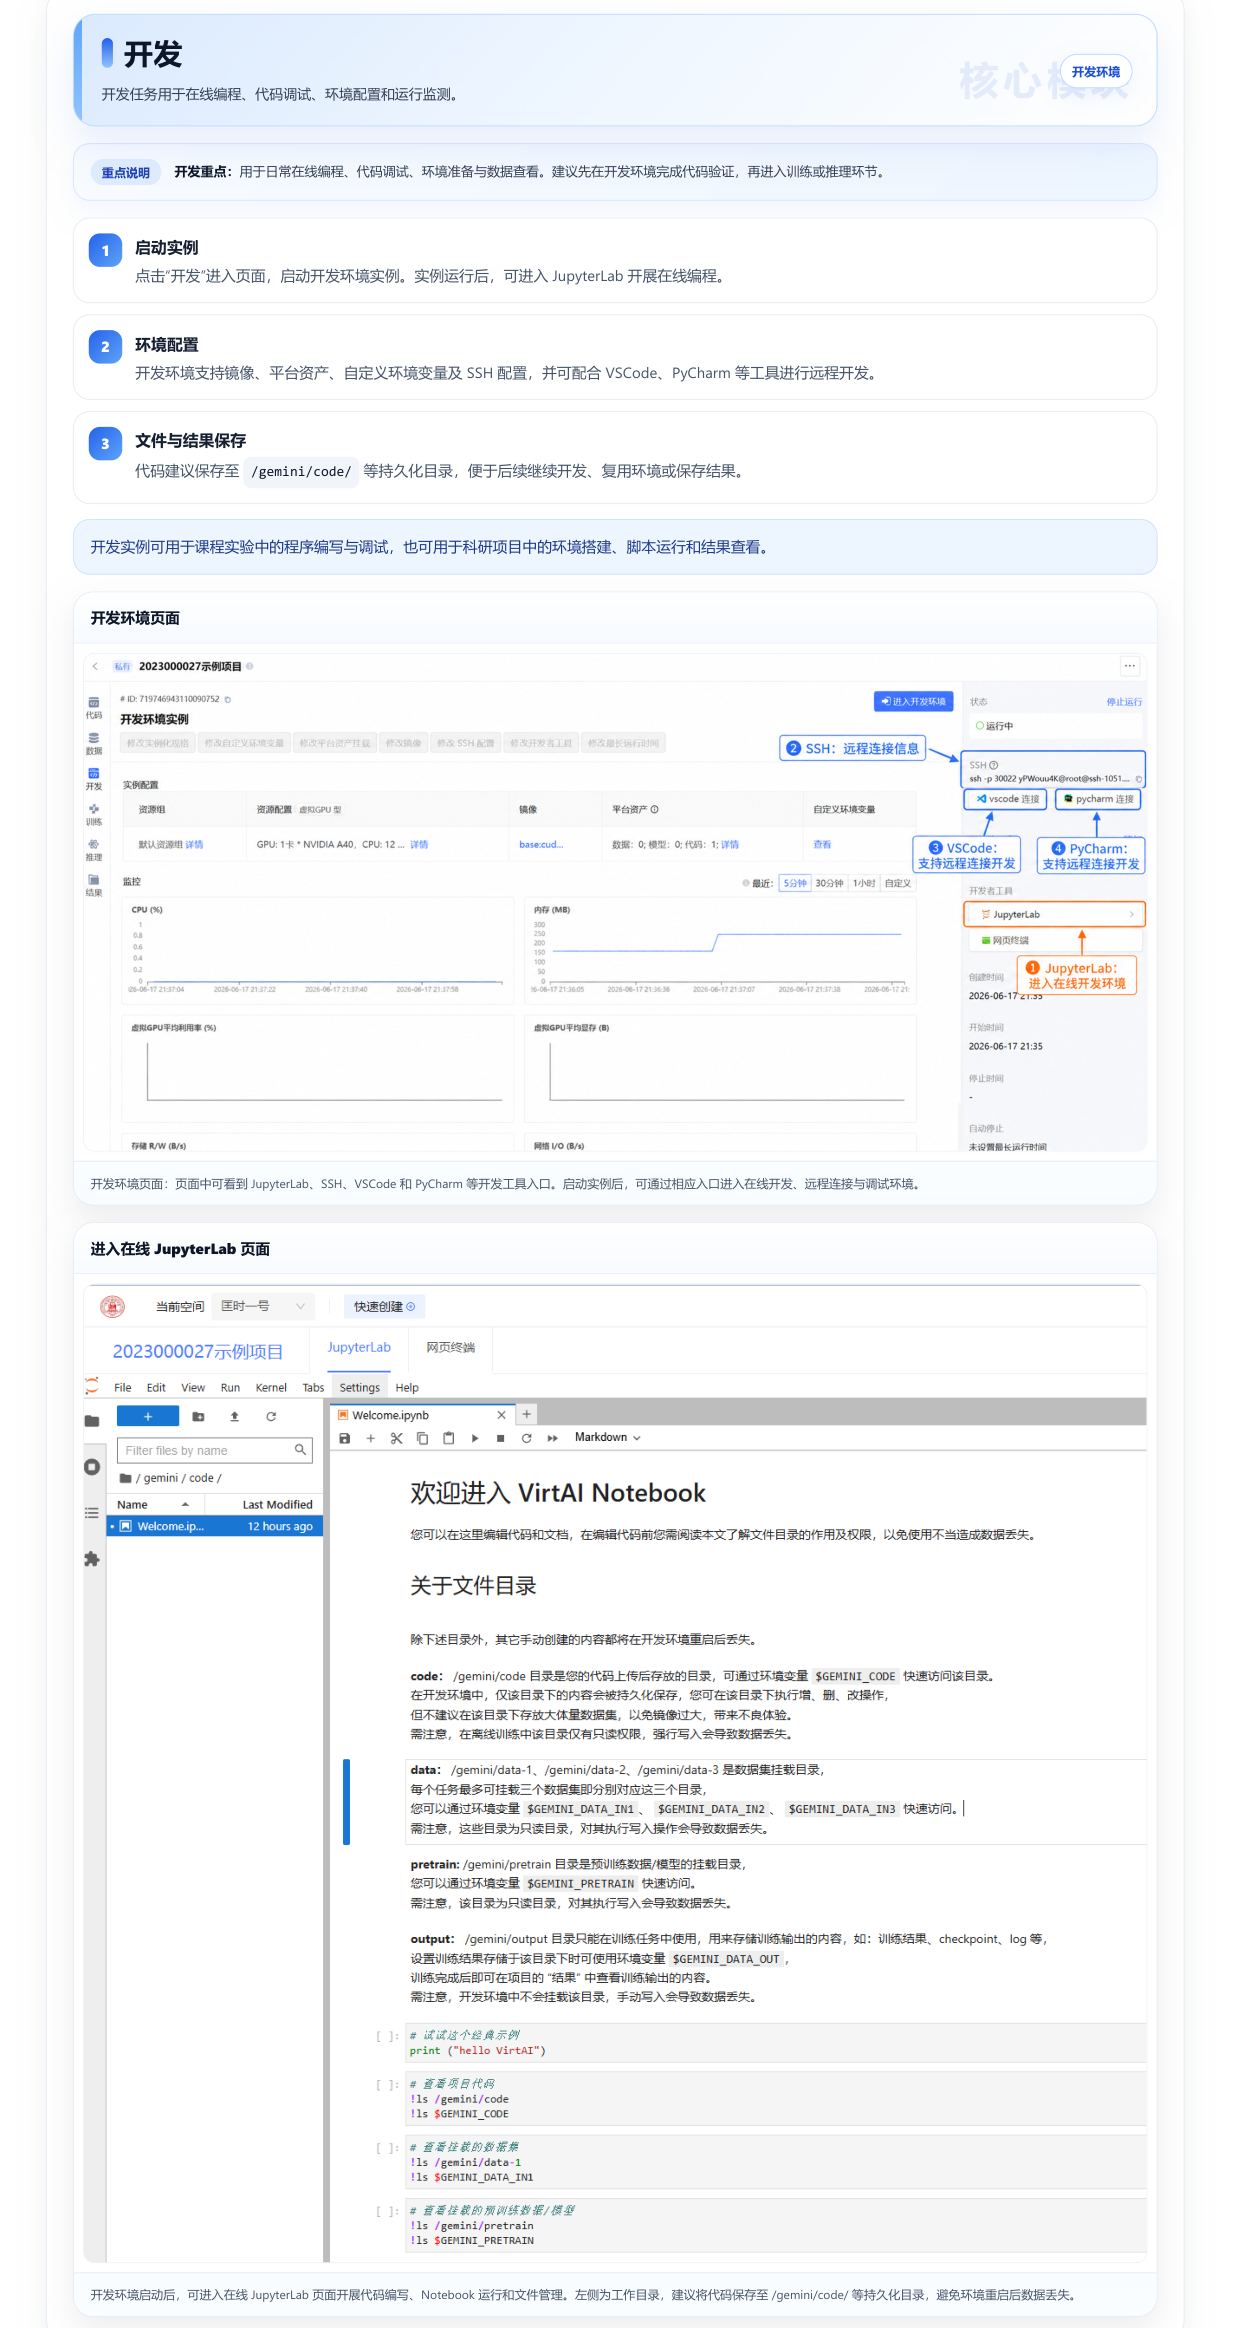
Task: Click the refresh file list icon
Action: [x=271, y=1416]
